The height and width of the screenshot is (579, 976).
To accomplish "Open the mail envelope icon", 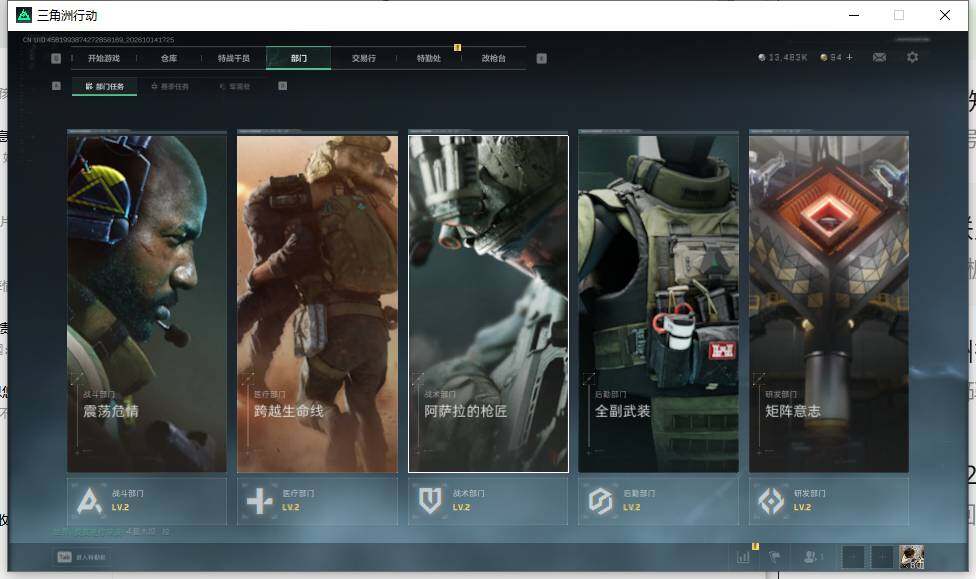I will [880, 57].
